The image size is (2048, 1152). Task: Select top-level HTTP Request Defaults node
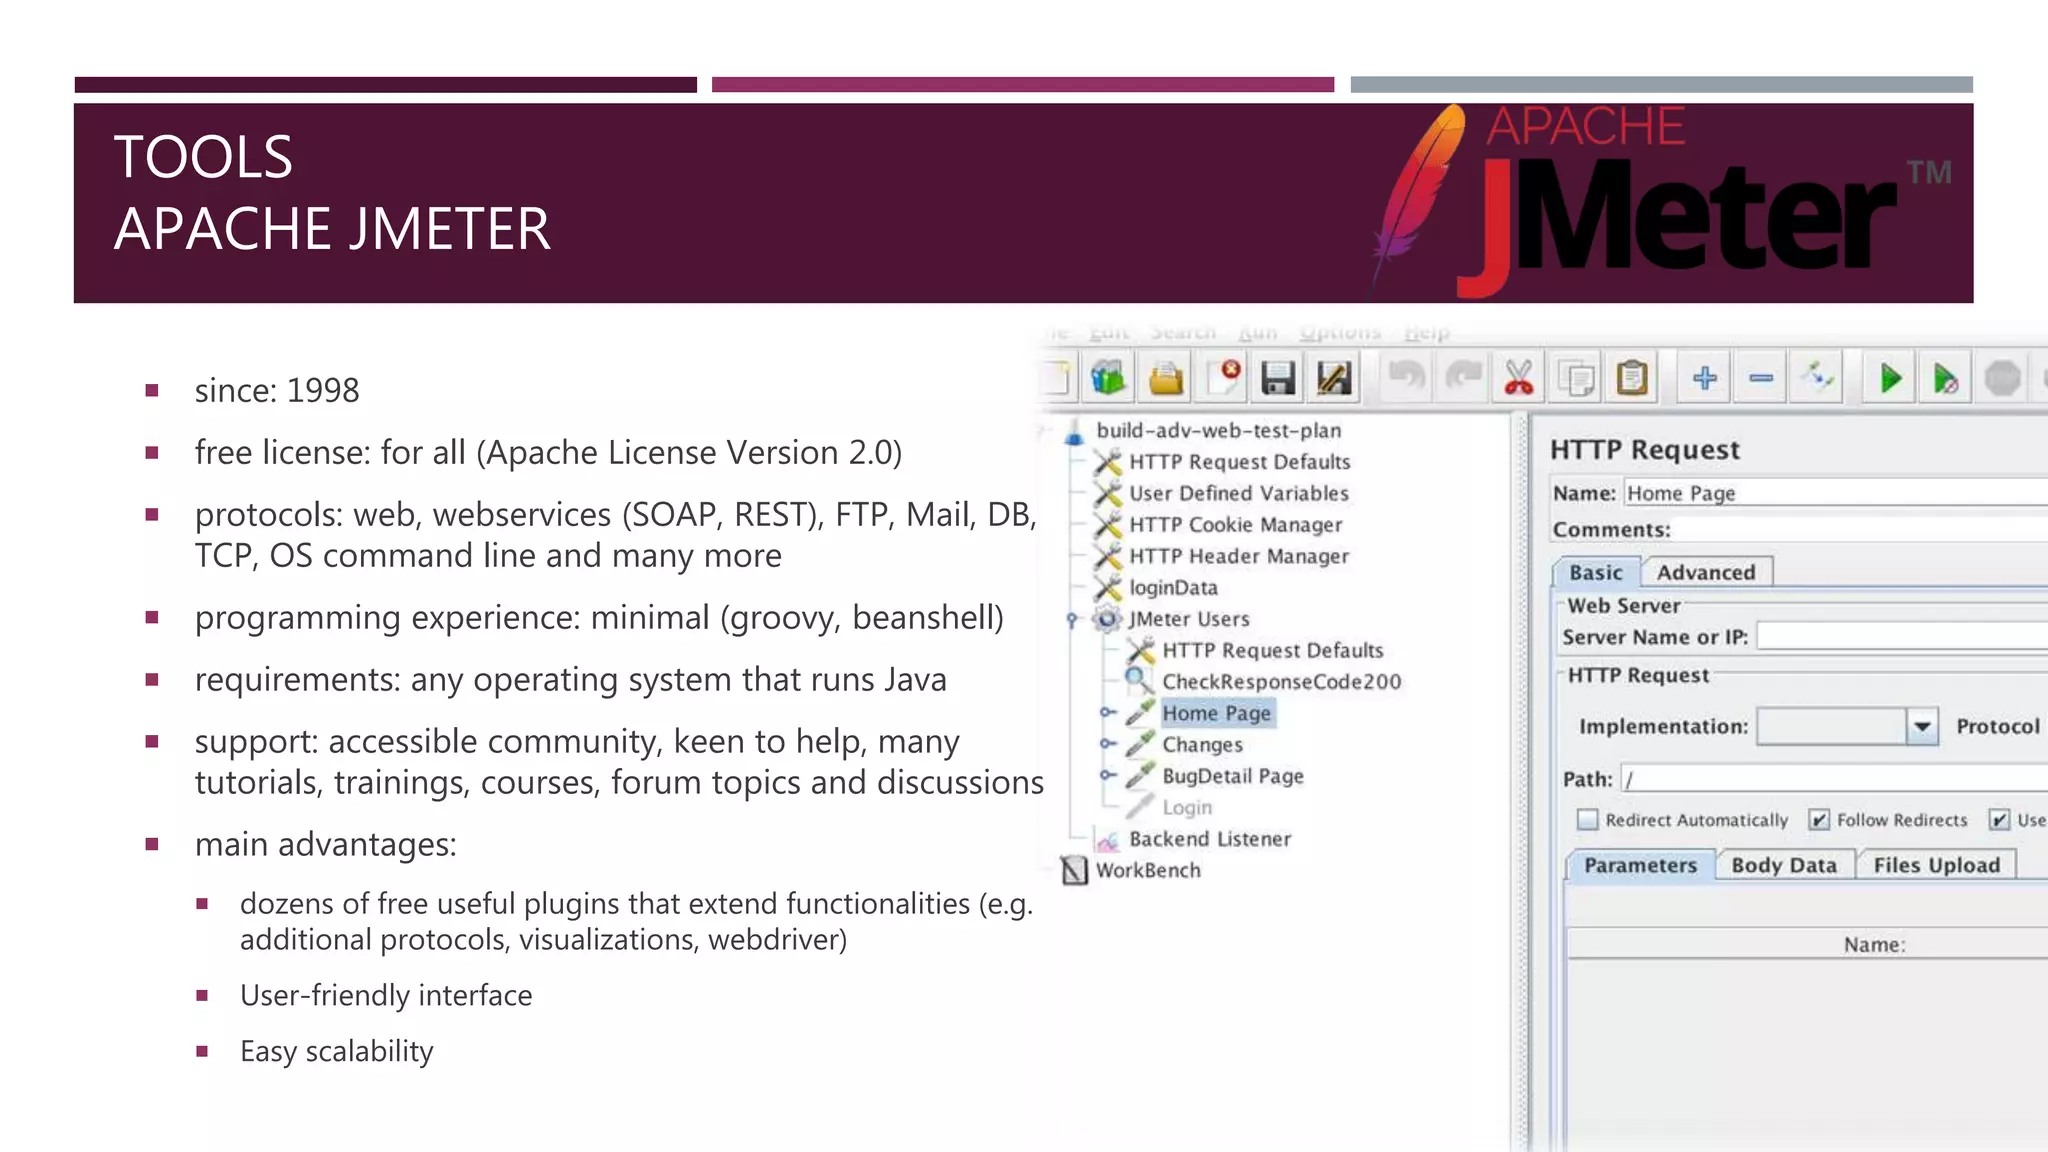click(x=1239, y=462)
